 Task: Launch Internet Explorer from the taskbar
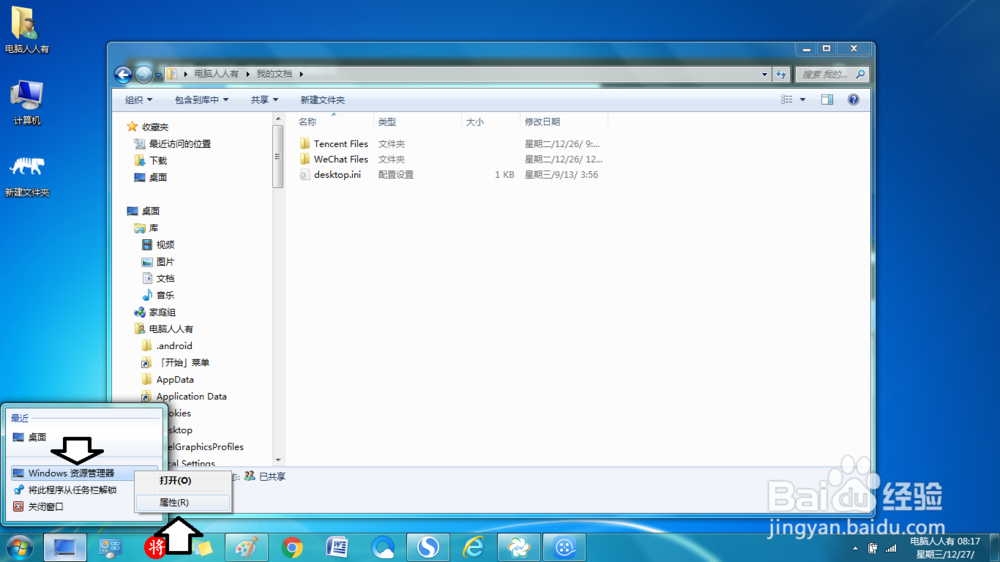473,547
